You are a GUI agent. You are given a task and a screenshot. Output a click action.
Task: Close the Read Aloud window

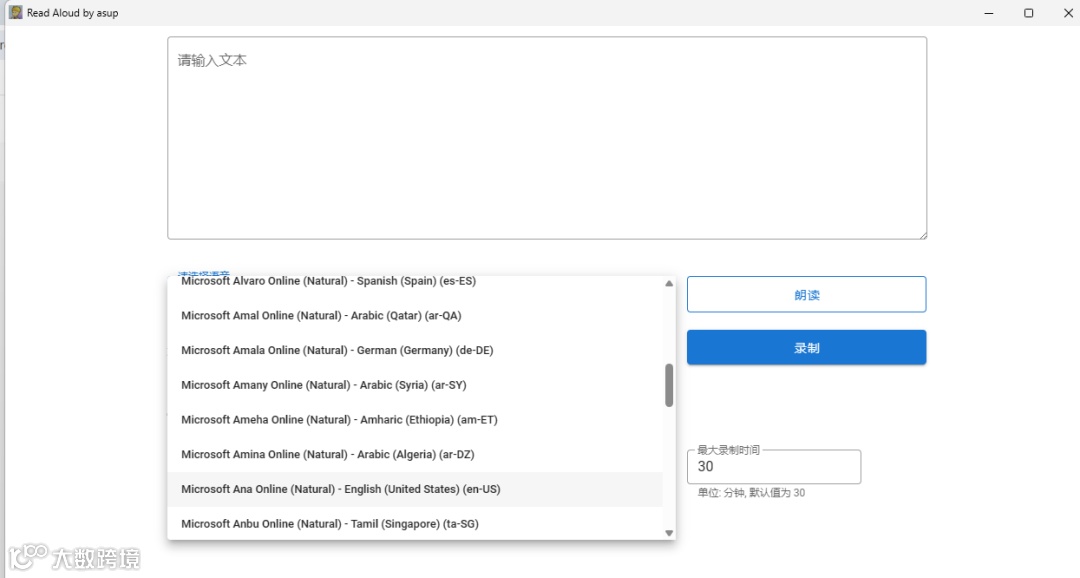tap(1068, 13)
